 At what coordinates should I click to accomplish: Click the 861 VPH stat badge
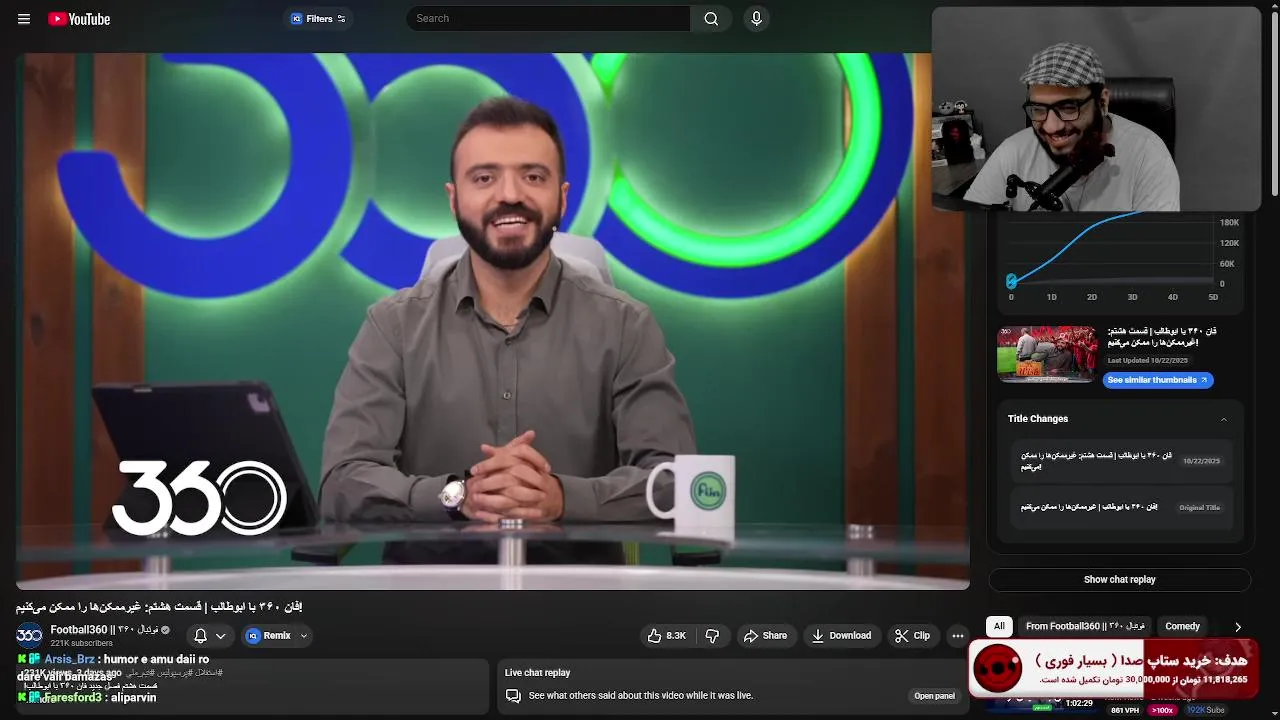1125,710
